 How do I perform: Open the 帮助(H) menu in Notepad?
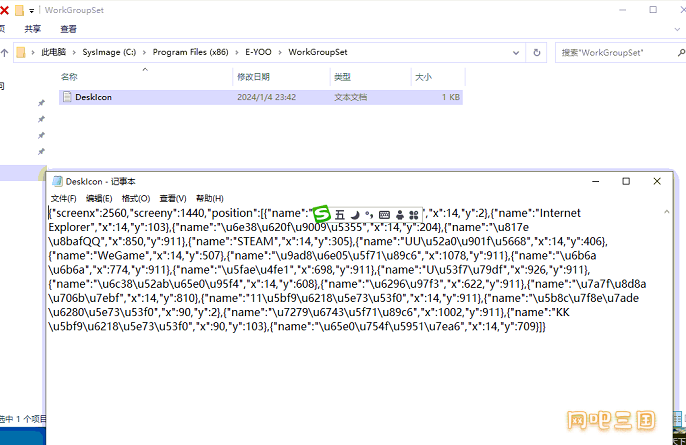210,199
